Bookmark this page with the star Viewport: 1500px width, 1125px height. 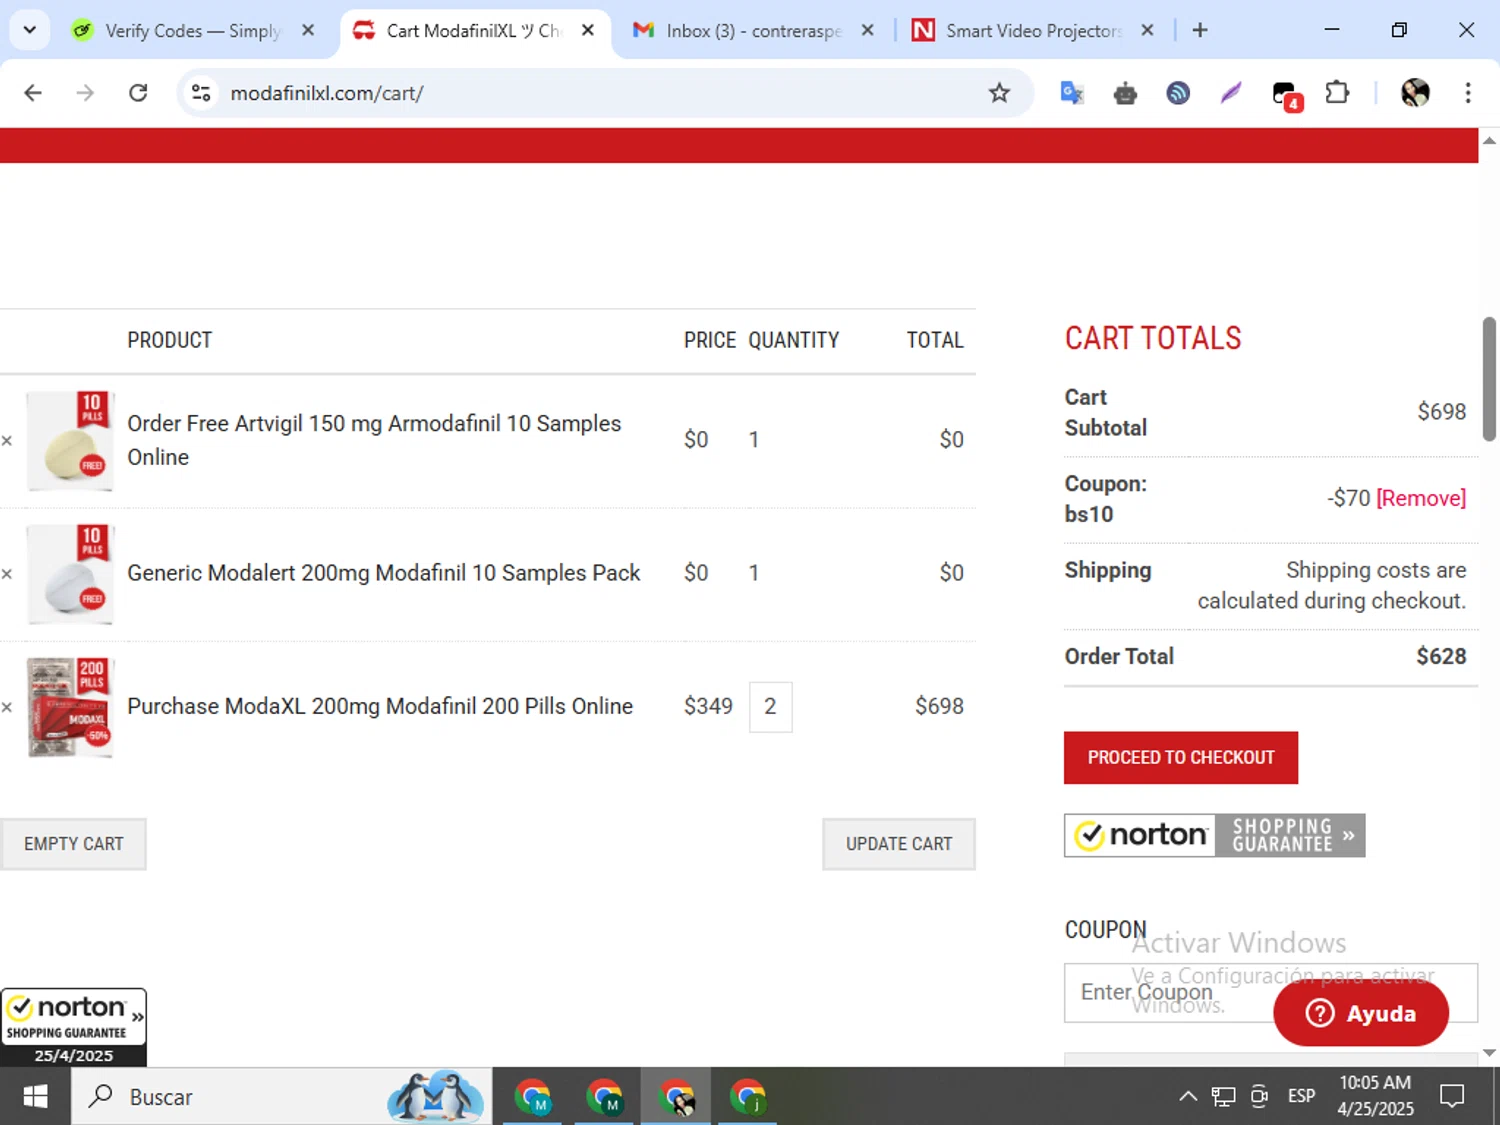coord(999,93)
